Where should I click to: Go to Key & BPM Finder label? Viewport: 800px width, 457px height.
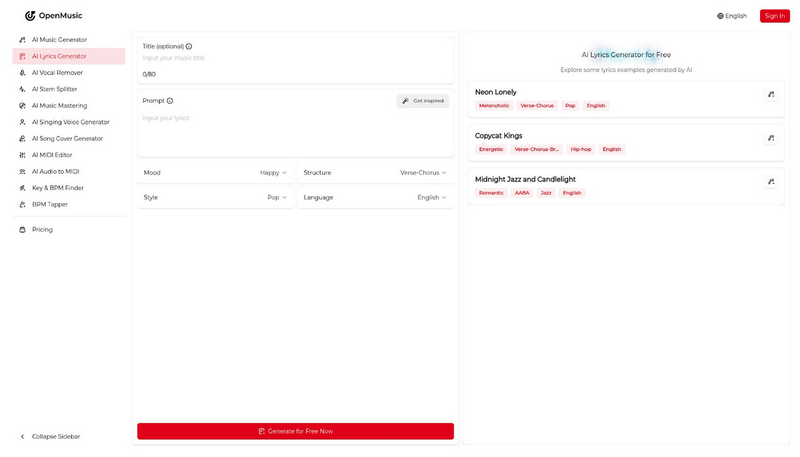(x=58, y=188)
